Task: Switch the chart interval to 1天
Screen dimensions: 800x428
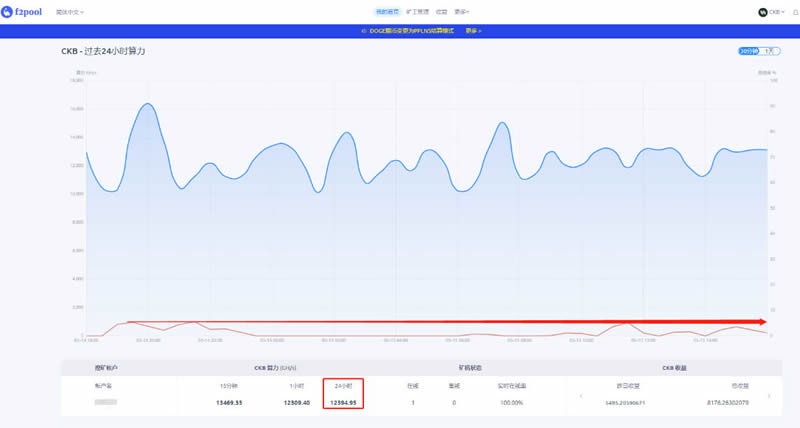Action: pyautogui.click(x=769, y=51)
